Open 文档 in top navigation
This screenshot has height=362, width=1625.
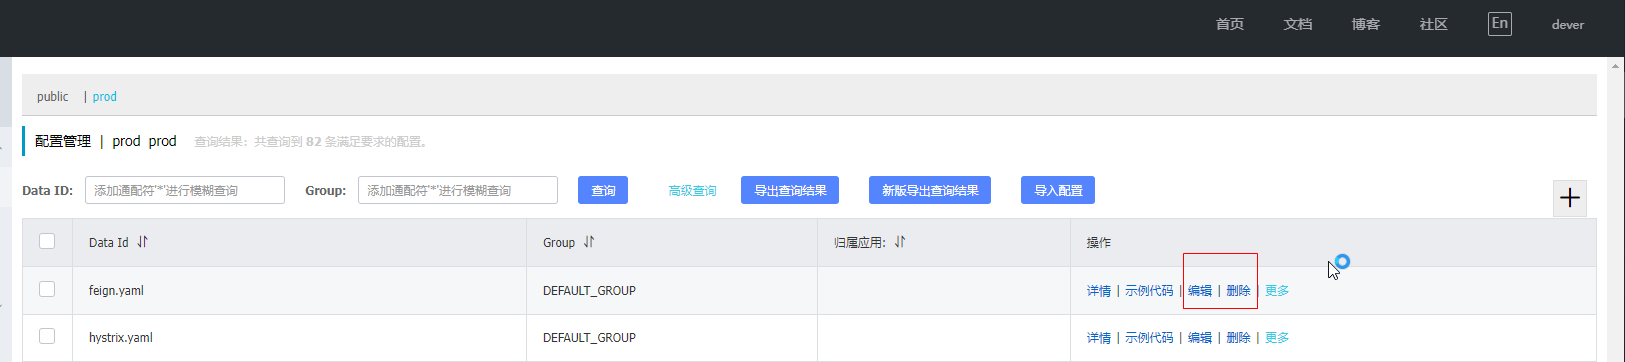pyautogui.click(x=1298, y=25)
